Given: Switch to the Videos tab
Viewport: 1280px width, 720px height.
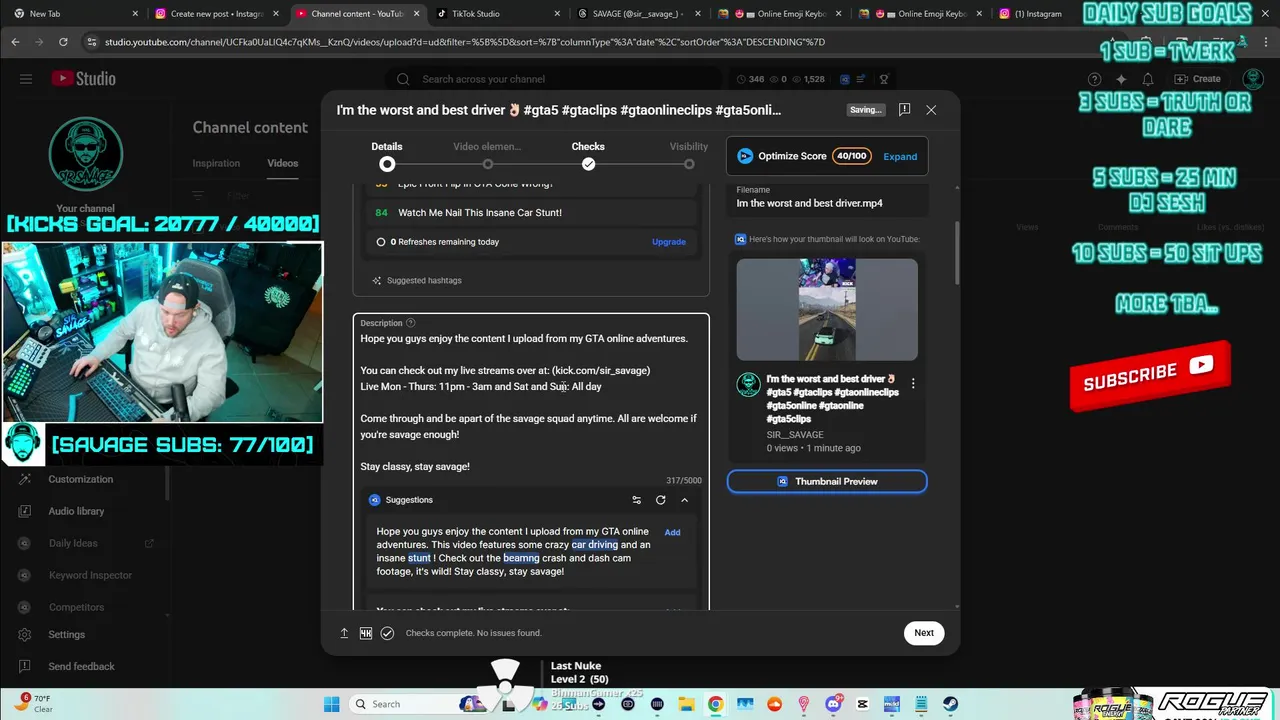Looking at the screenshot, I should click(x=283, y=163).
